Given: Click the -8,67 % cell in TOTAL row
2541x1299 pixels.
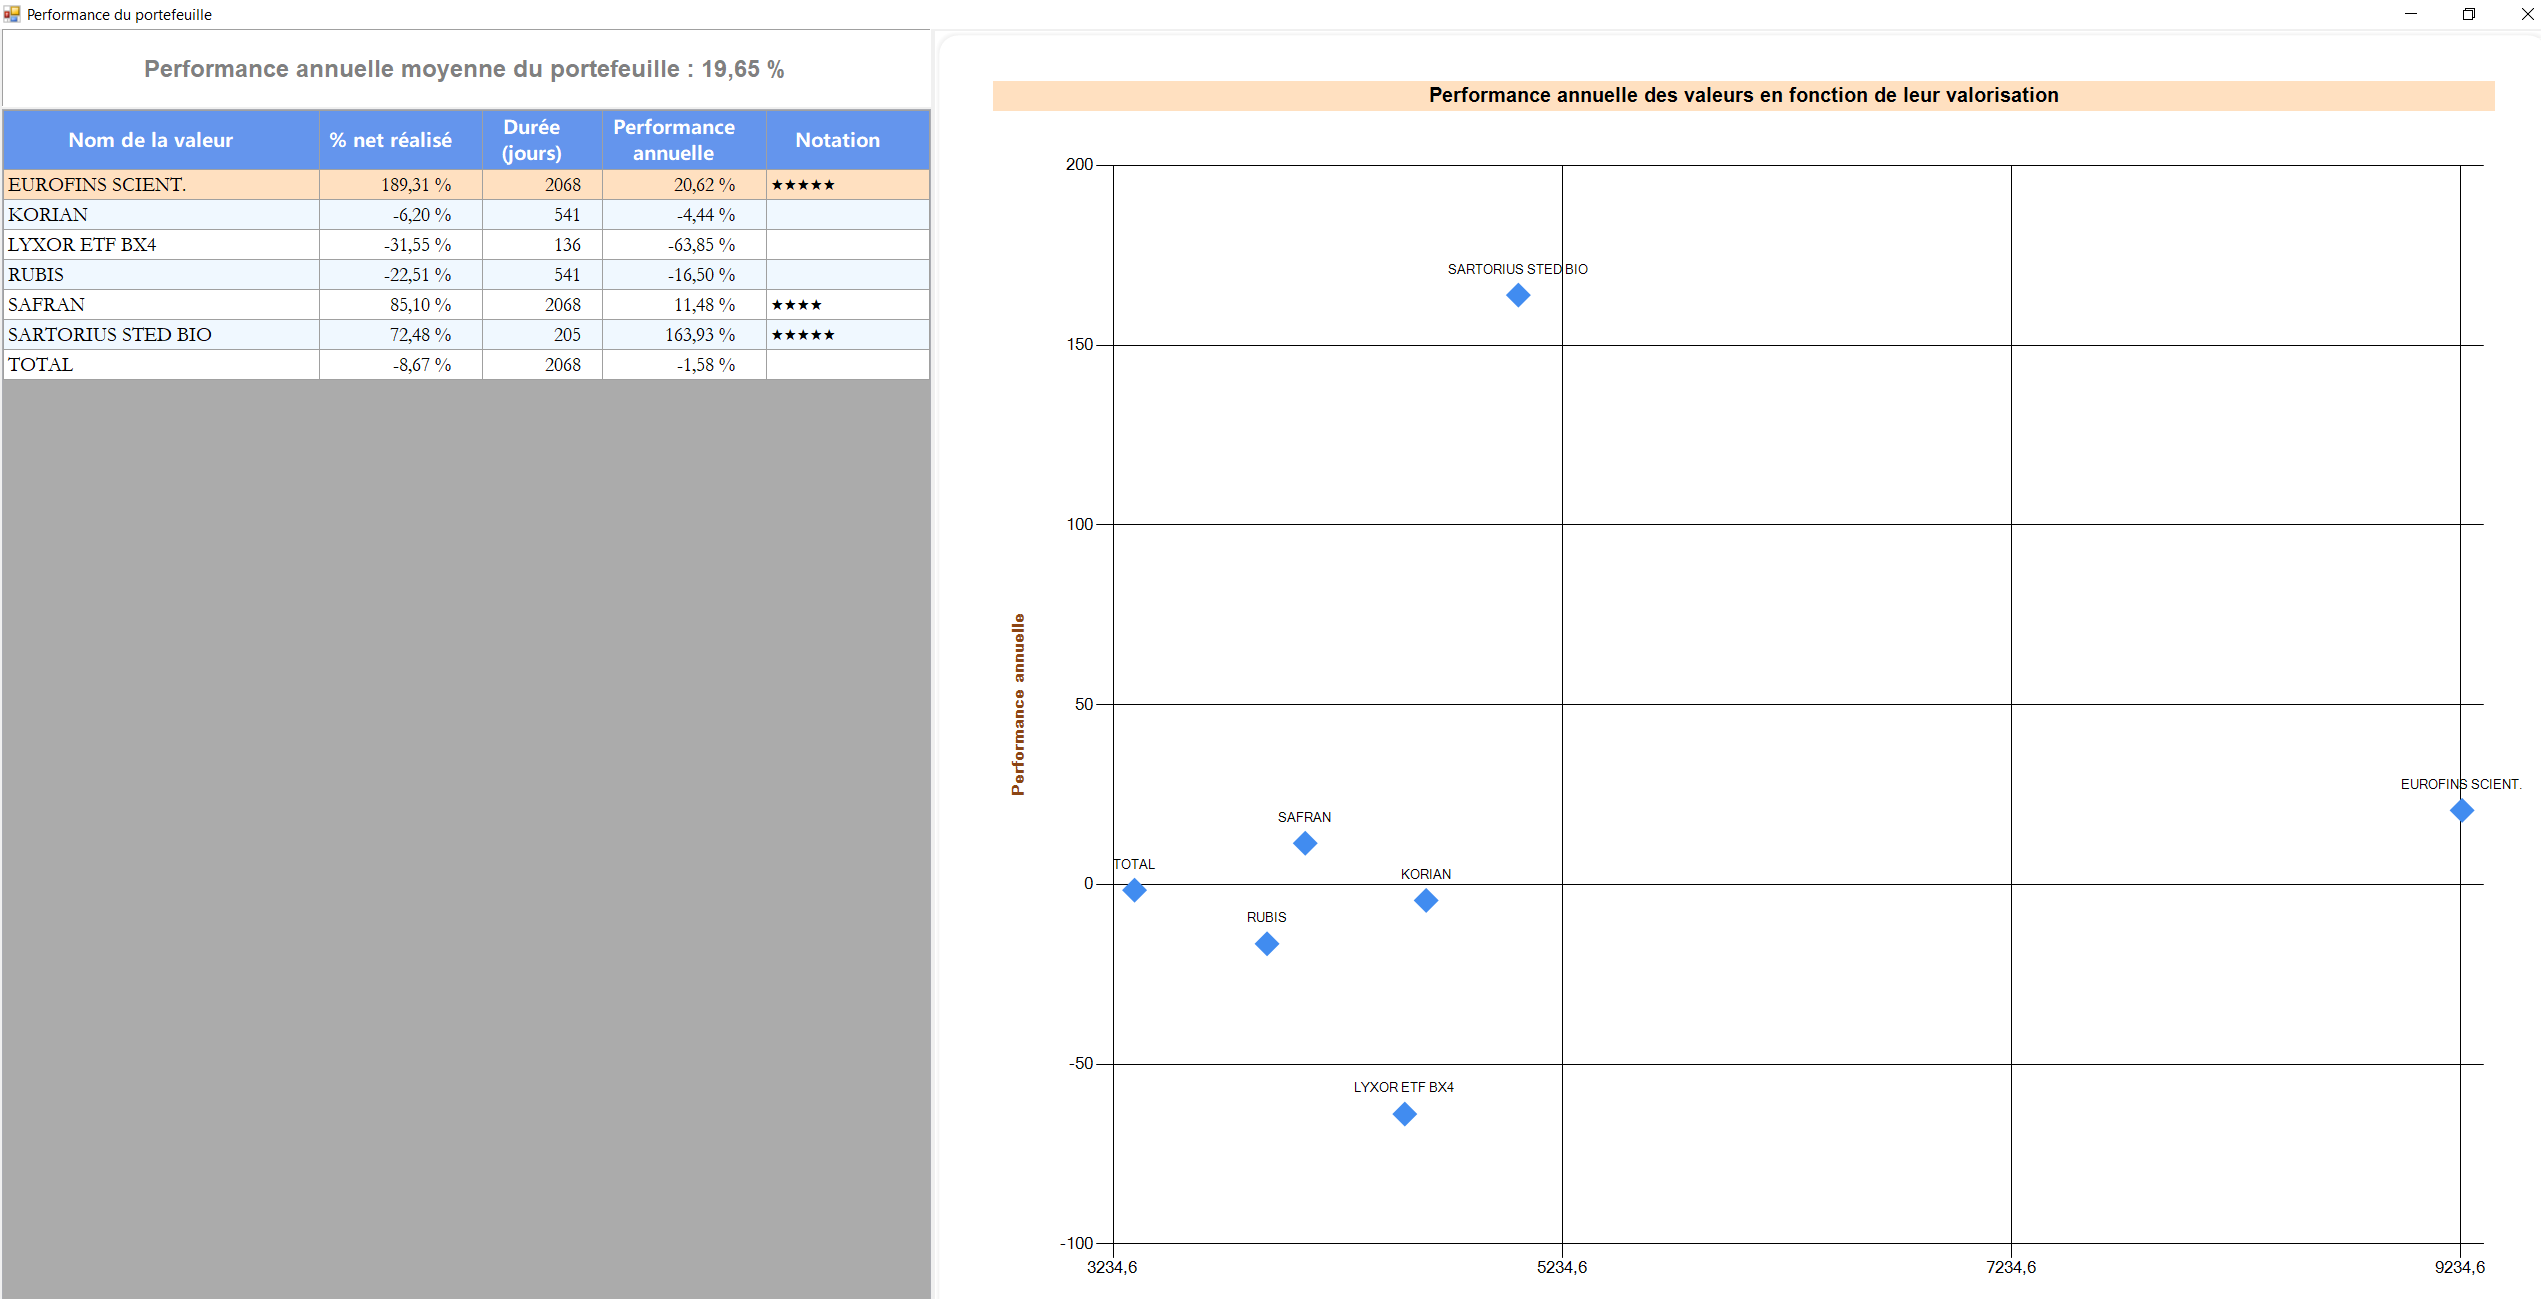Looking at the screenshot, I should tap(401, 365).
